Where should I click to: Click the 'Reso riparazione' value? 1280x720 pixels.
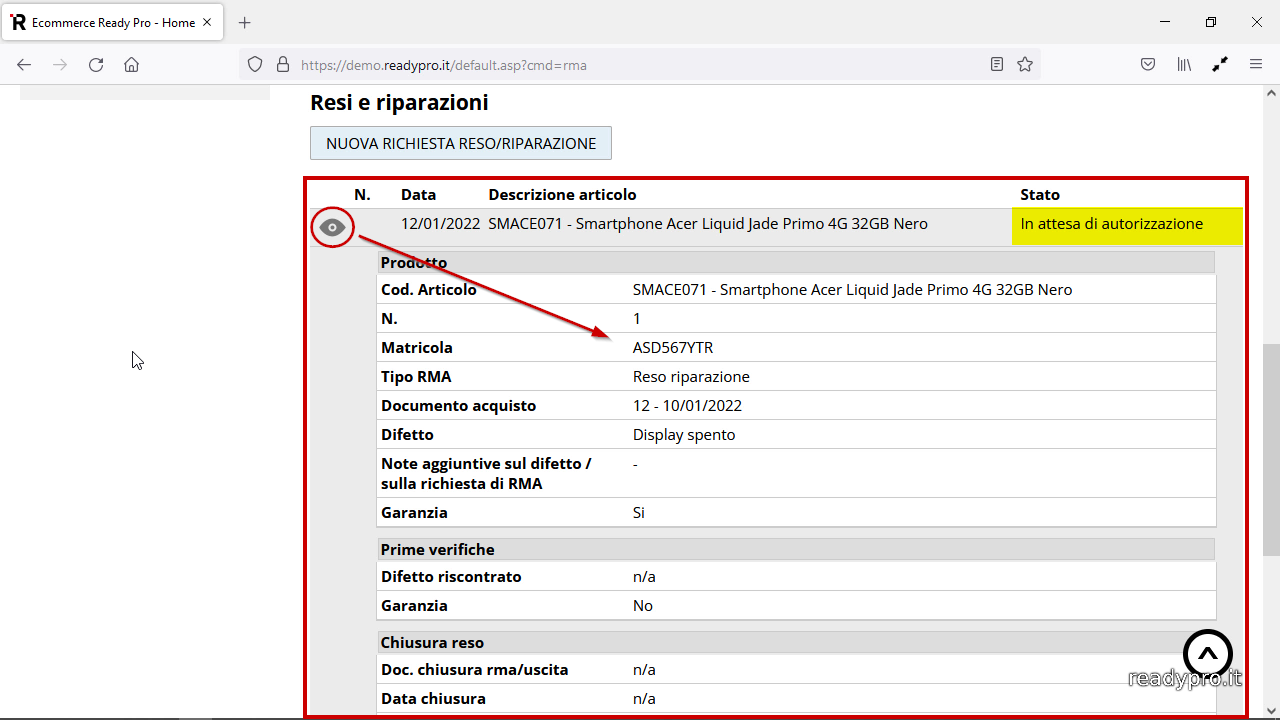click(x=691, y=377)
